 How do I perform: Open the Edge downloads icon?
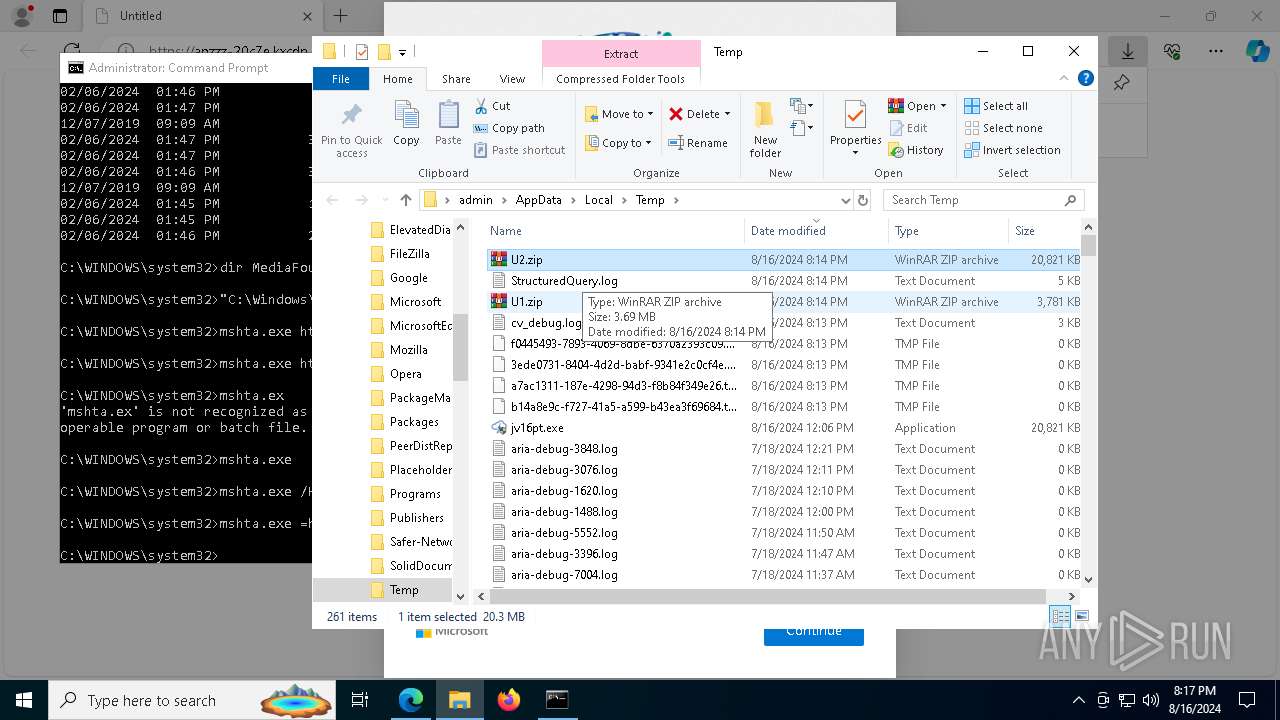pyautogui.click(x=1128, y=50)
